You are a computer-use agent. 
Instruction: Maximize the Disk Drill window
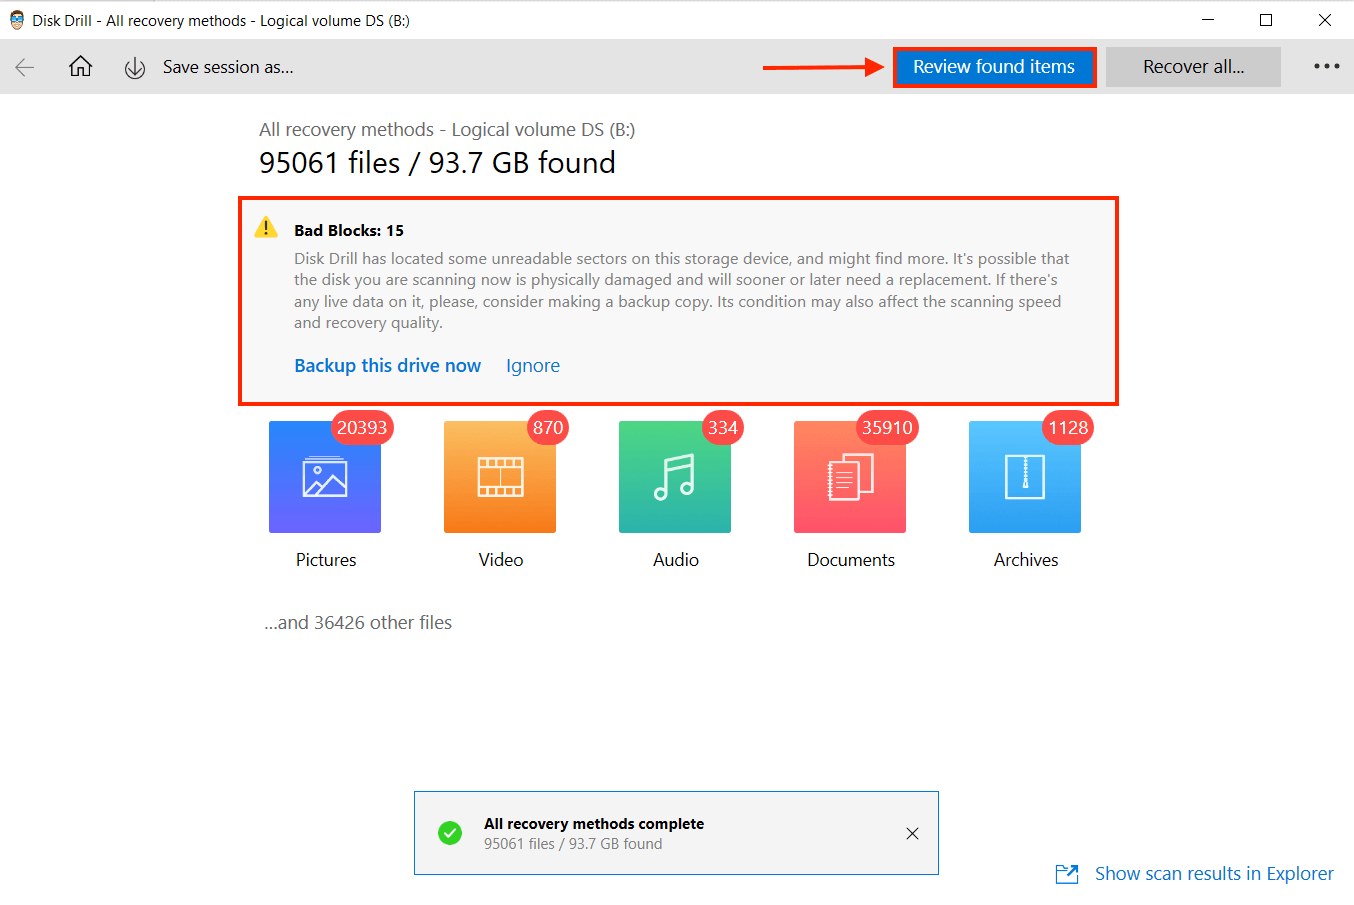tap(1266, 20)
